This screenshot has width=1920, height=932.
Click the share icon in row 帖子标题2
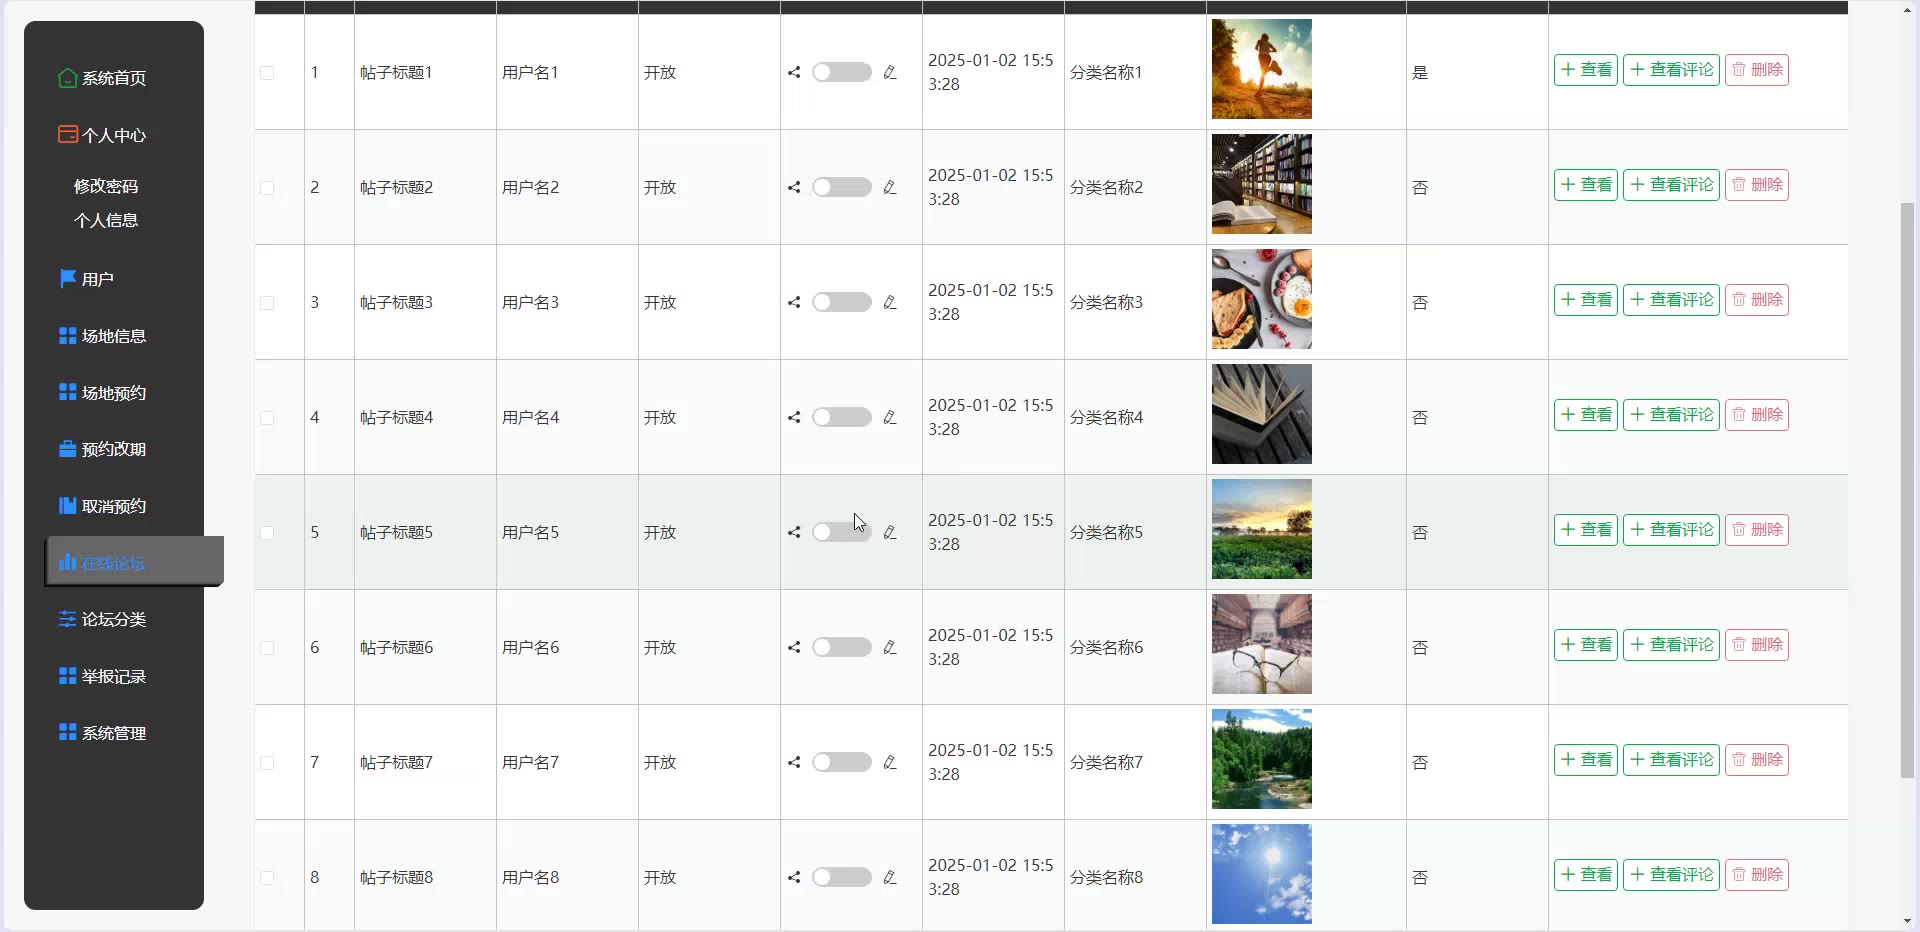tap(794, 187)
